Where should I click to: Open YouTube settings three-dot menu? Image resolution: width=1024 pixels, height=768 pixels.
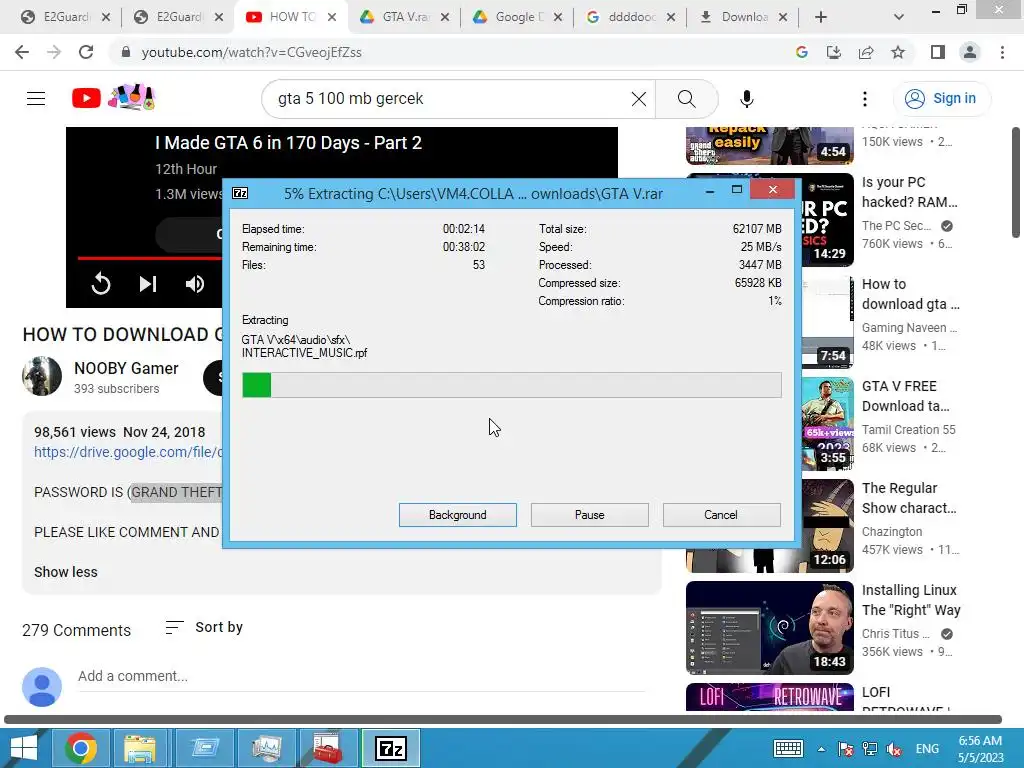pos(865,99)
